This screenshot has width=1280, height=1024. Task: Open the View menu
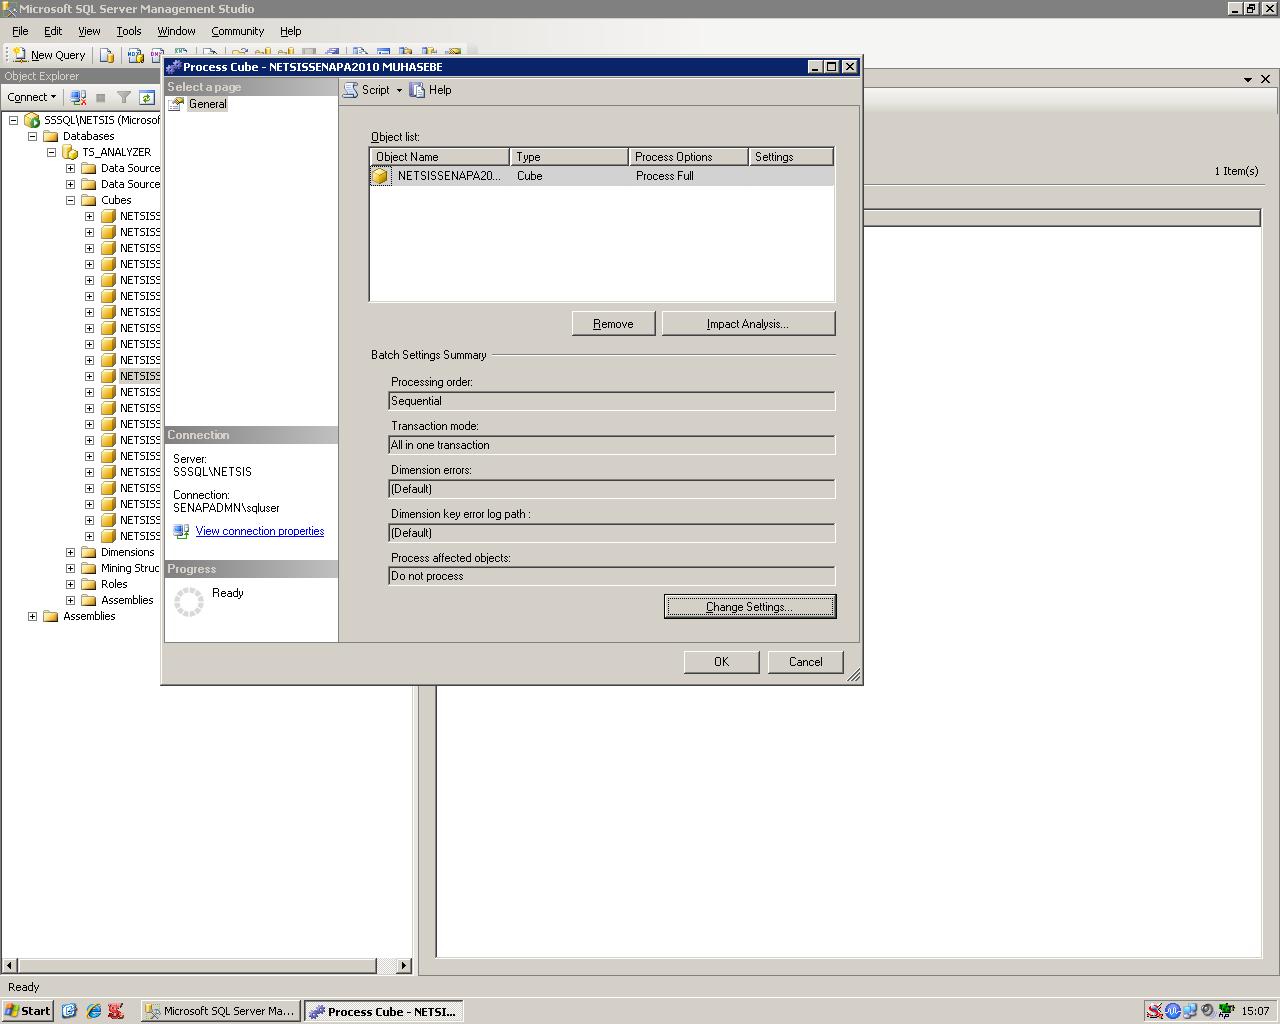[89, 31]
